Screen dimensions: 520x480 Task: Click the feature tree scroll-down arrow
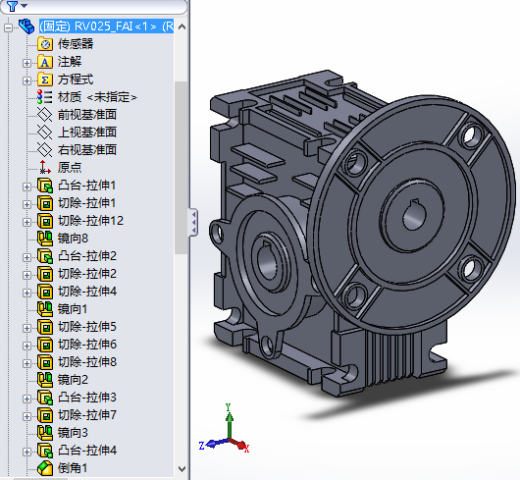coord(182,469)
